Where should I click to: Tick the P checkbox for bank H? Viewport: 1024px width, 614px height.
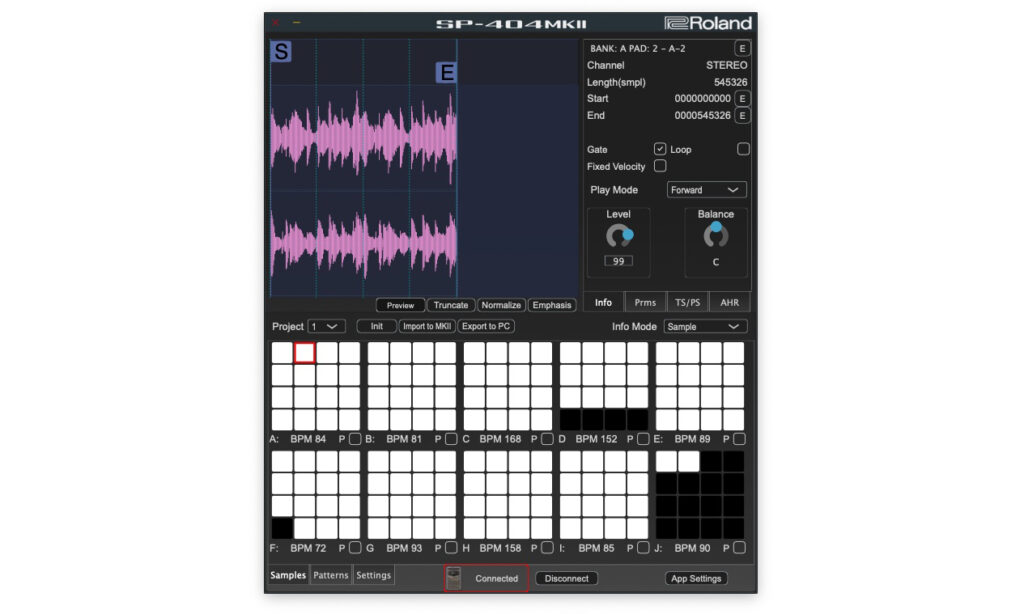(547, 548)
